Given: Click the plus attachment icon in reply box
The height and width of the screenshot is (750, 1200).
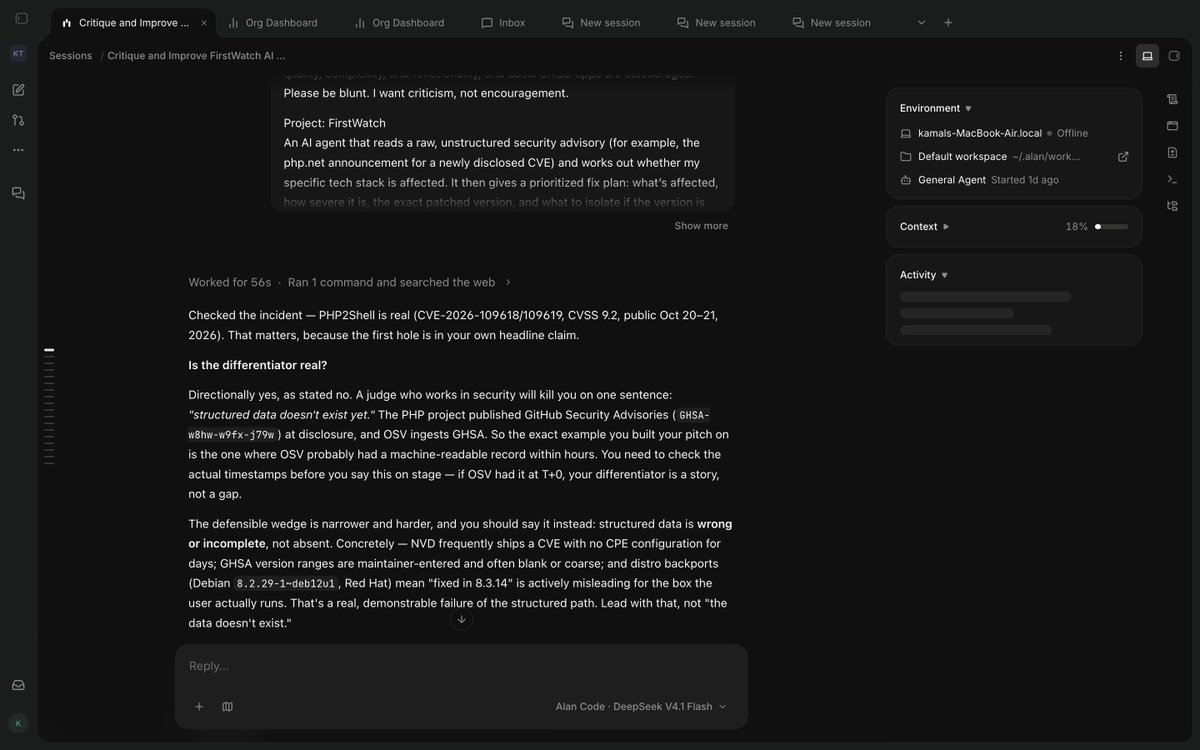Looking at the screenshot, I should (199, 706).
